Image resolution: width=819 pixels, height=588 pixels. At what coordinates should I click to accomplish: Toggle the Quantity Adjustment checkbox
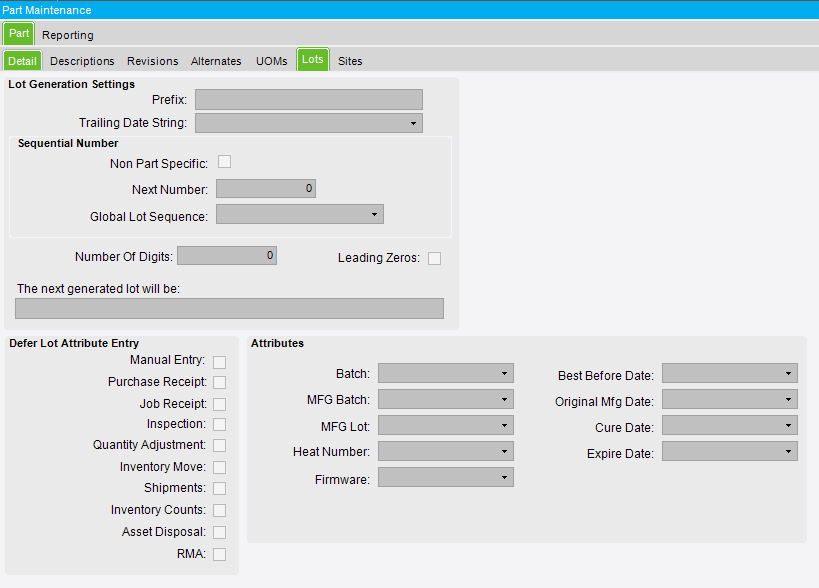[x=220, y=445]
